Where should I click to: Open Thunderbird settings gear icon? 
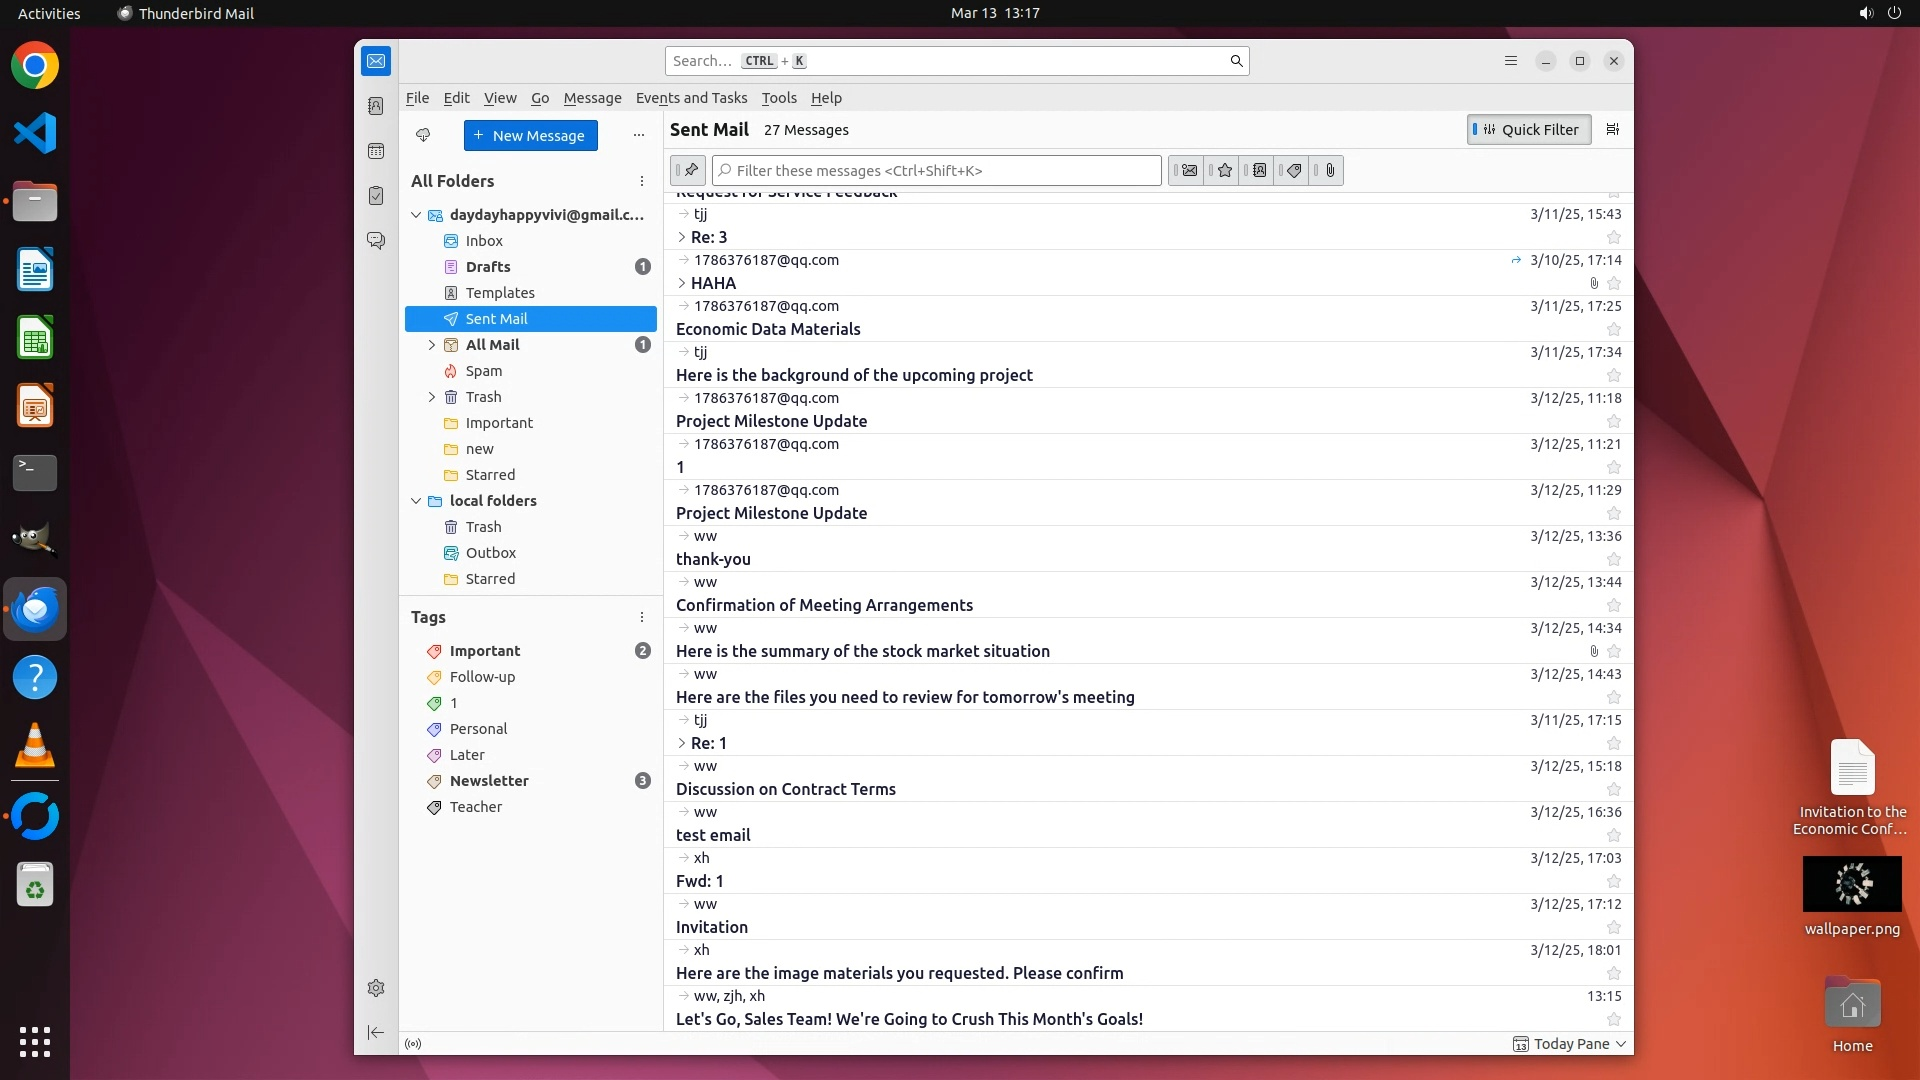point(376,988)
